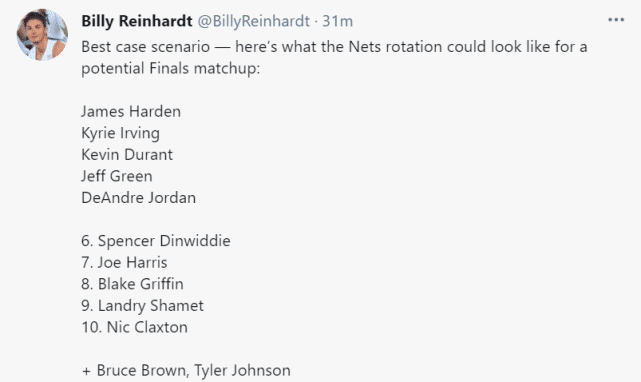
Task: Click the '8. Blake Griffin' entry
Action: pos(132,284)
